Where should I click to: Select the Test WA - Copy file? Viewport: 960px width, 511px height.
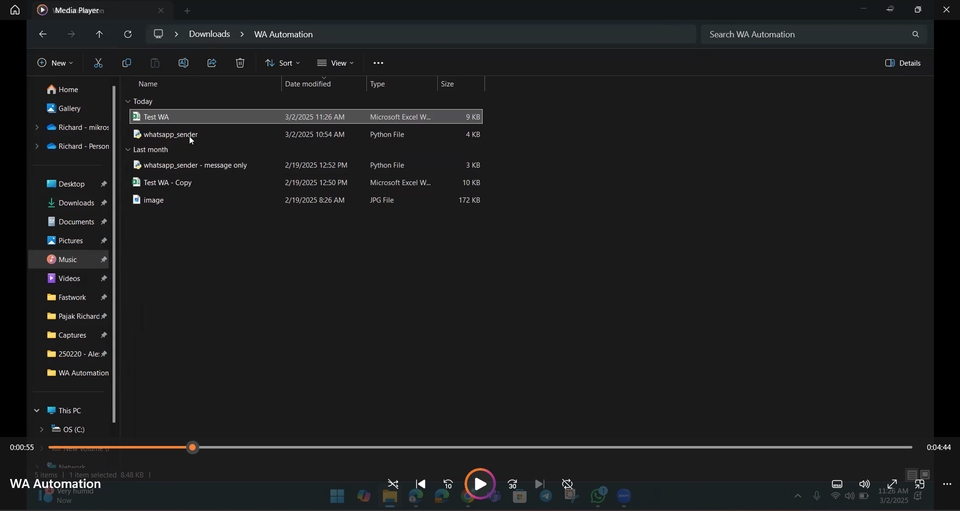point(306,182)
